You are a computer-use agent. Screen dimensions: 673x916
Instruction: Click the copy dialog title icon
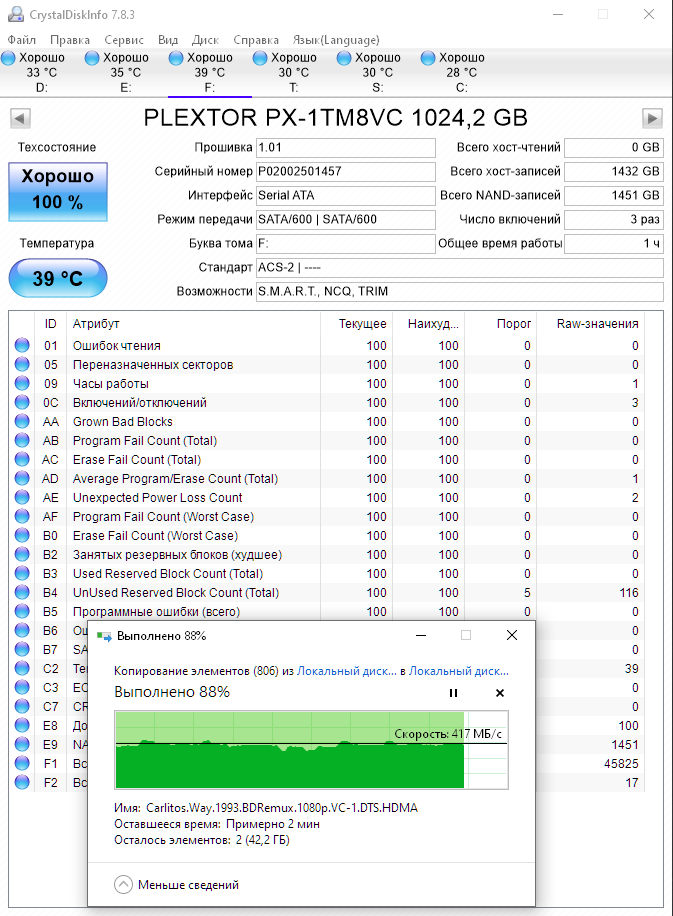point(104,636)
